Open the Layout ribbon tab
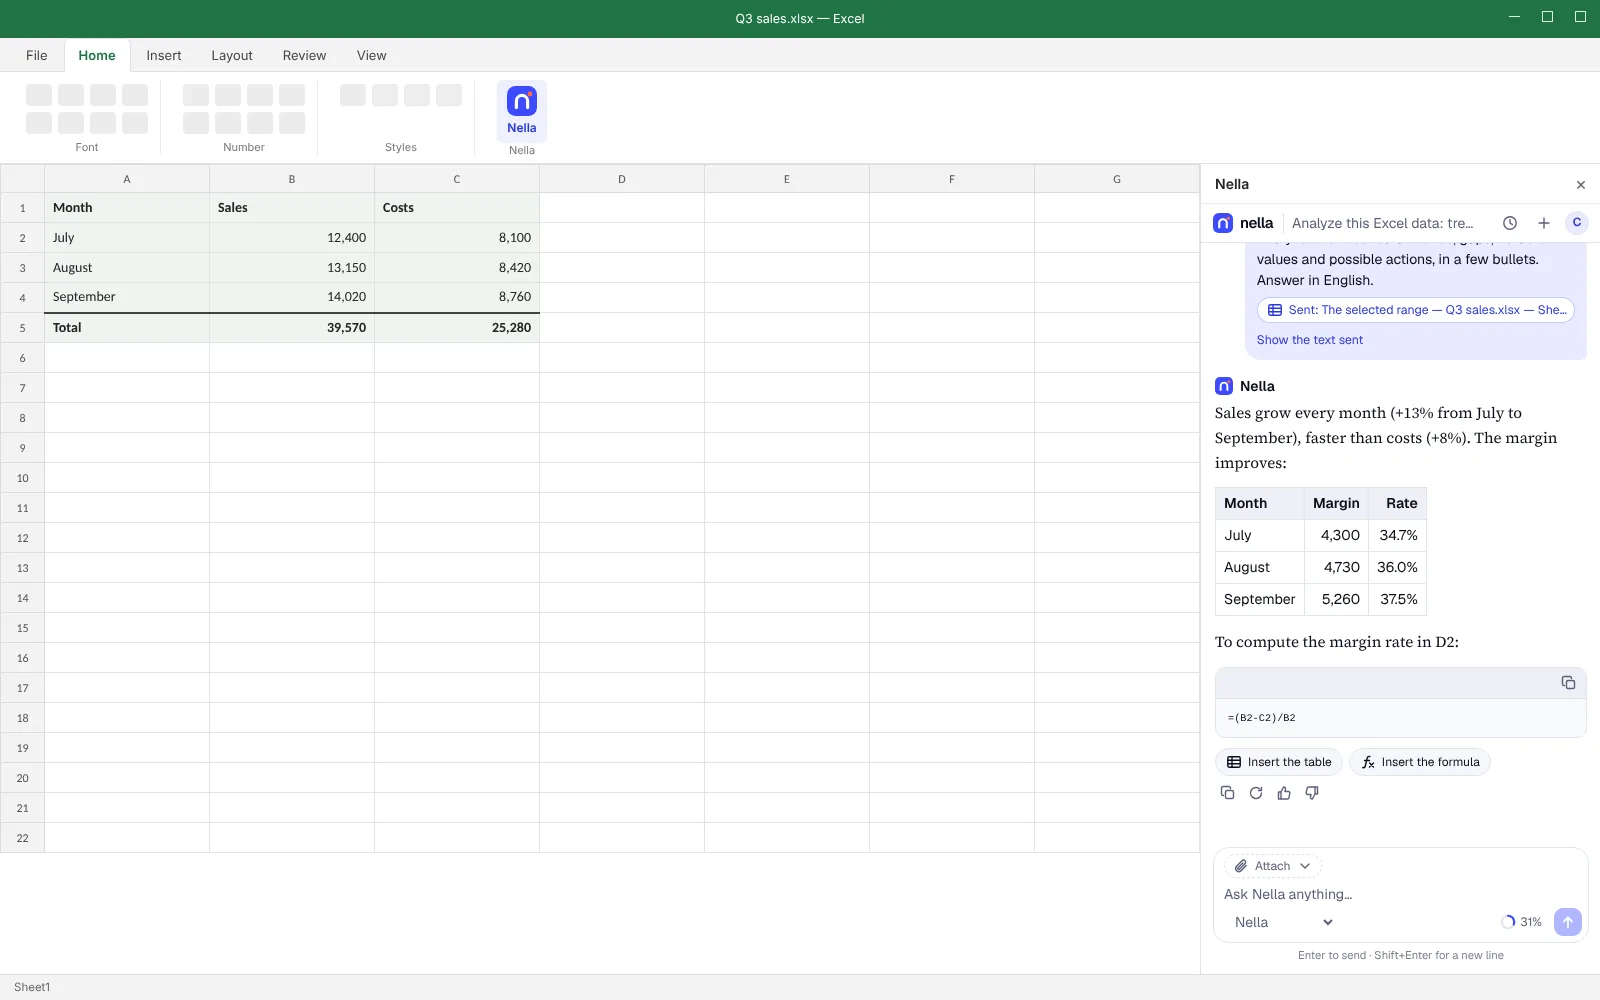Image resolution: width=1600 pixels, height=1000 pixels. pyautogui.click(x=232, y=55)
